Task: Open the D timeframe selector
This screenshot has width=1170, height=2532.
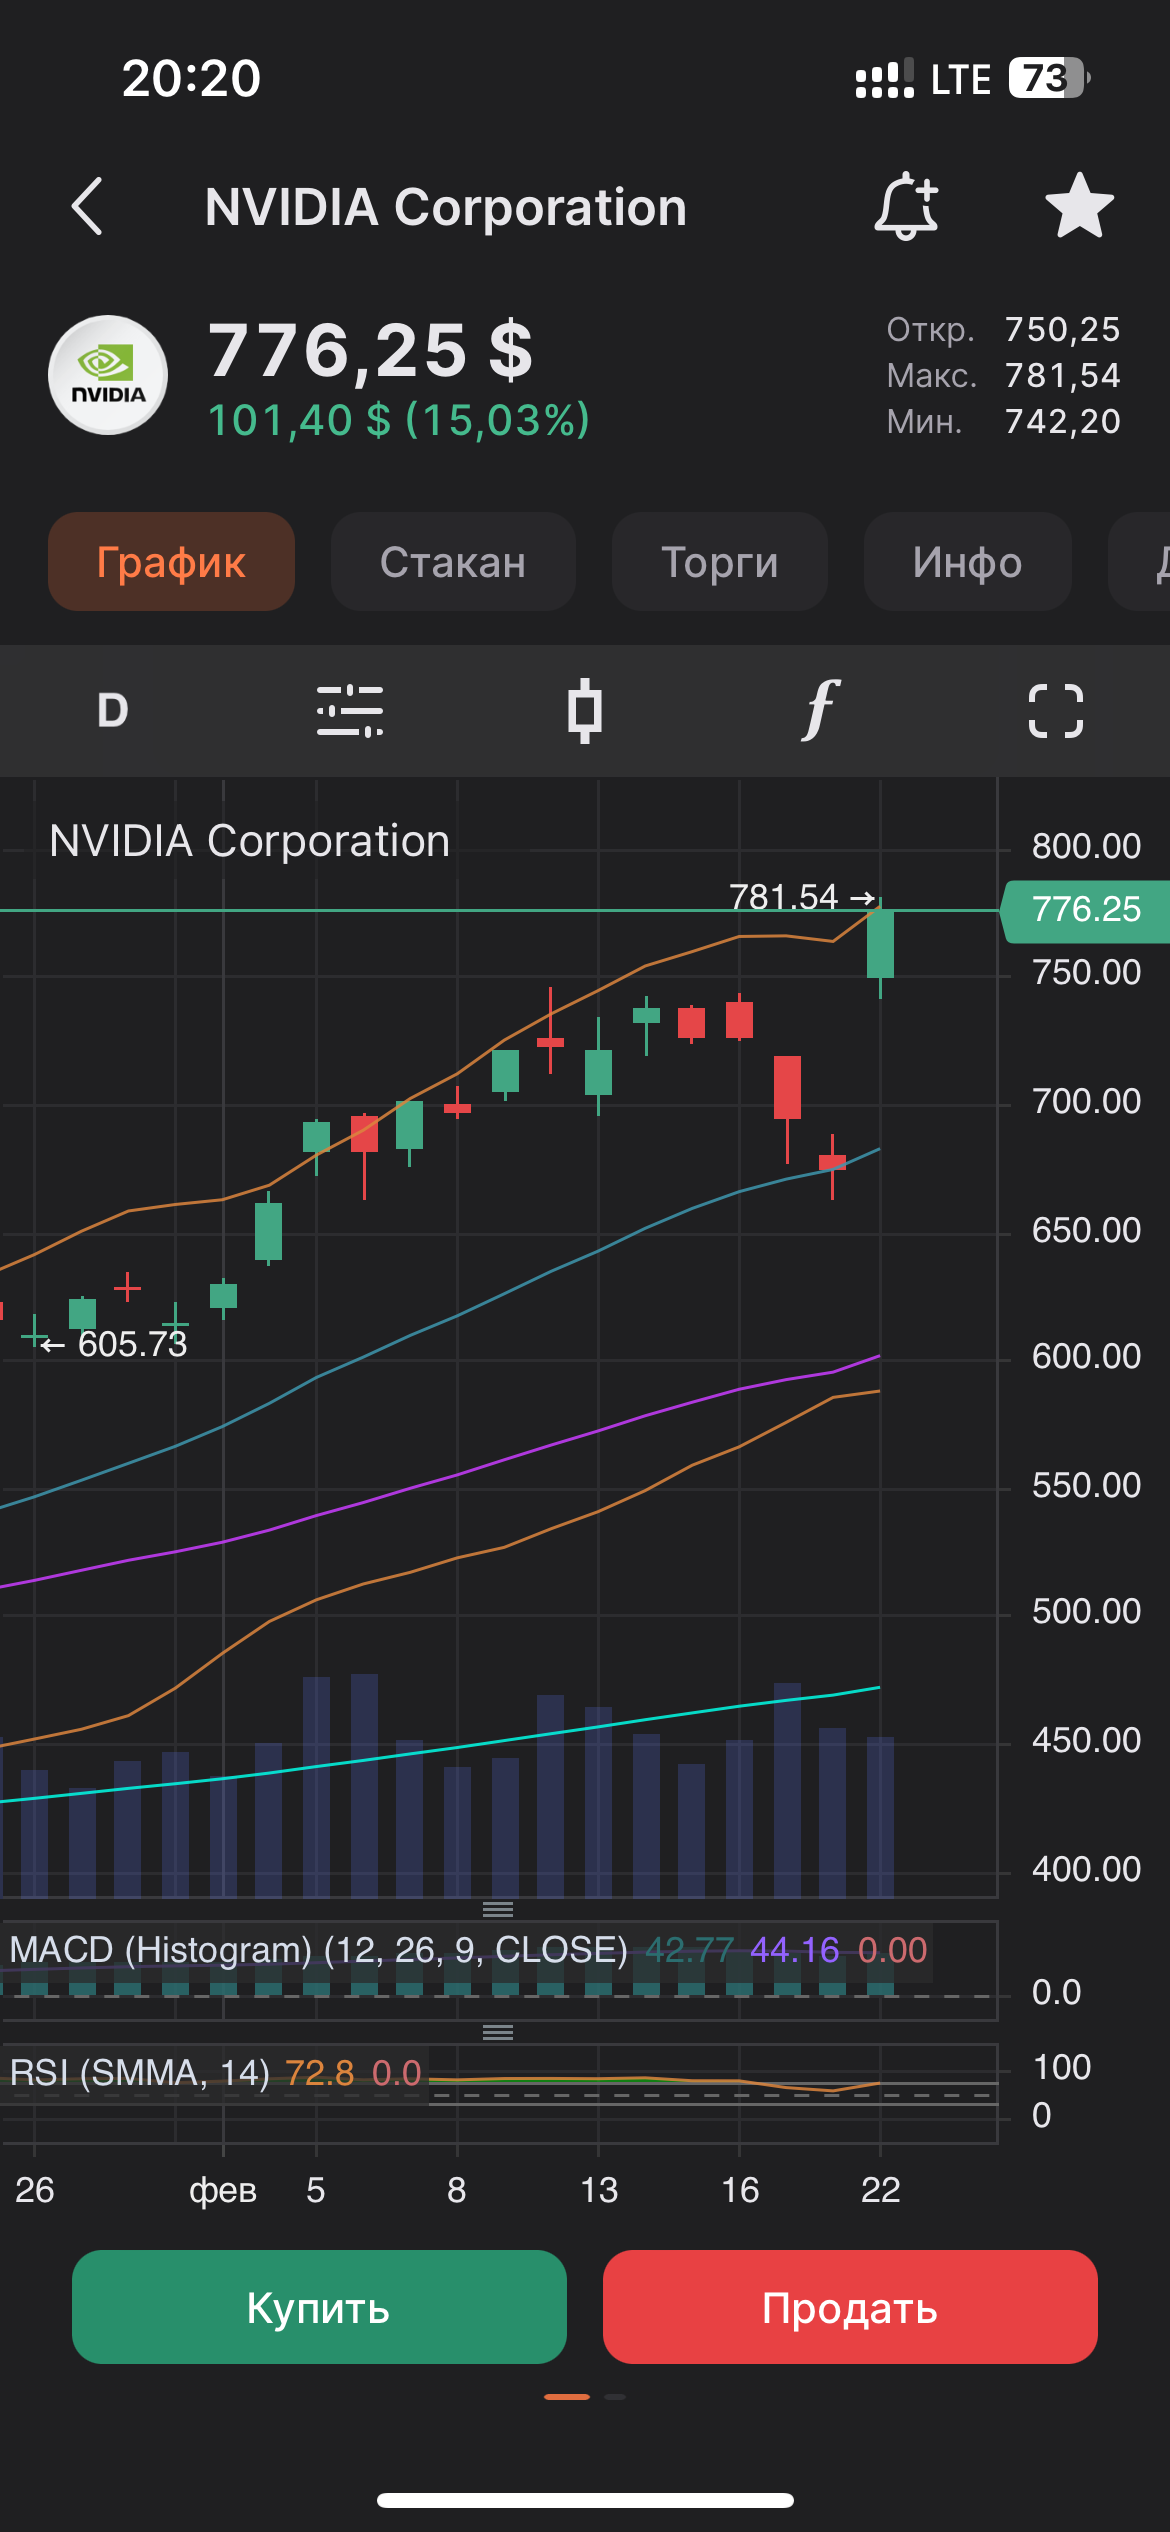Action: 113,711
